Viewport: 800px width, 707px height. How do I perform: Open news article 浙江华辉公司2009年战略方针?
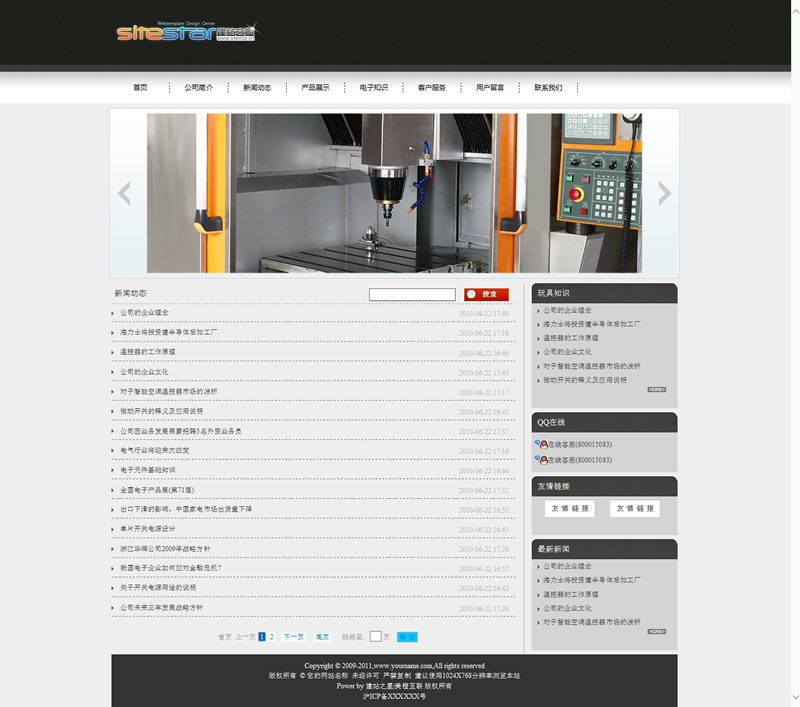[x=165, y=549]
